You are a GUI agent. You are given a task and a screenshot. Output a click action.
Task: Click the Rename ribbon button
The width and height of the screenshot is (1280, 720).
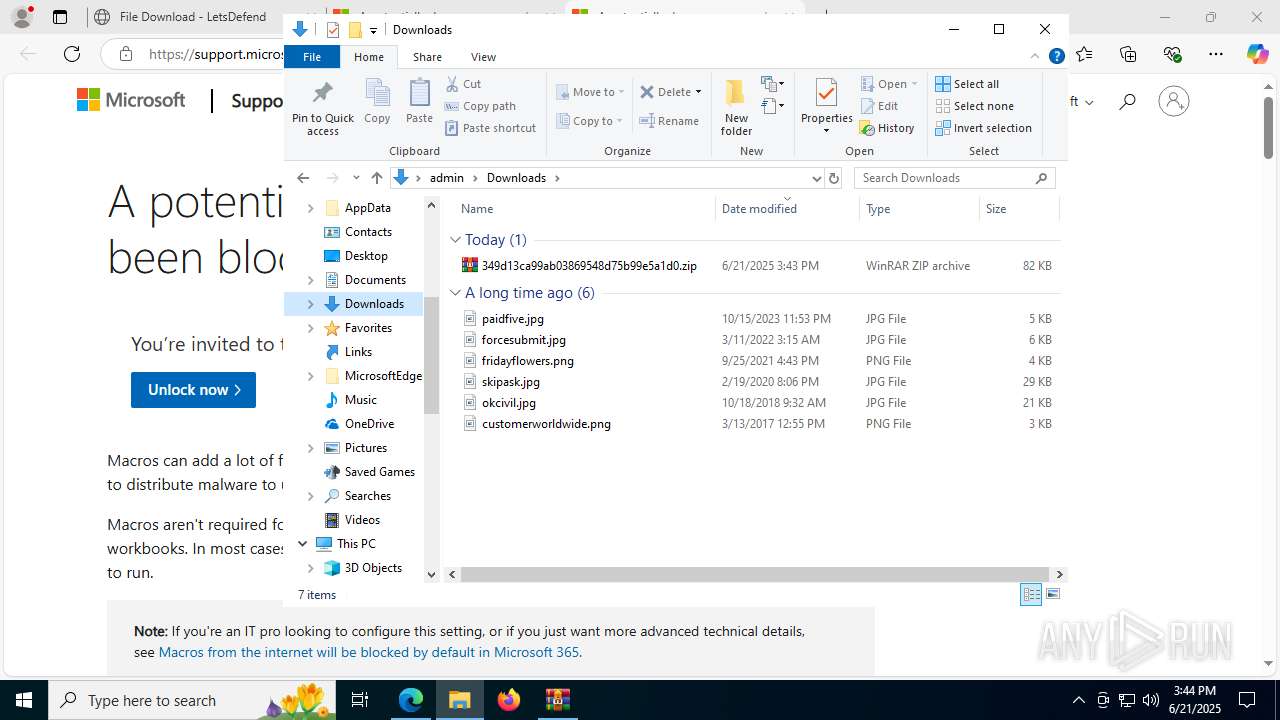click(x=669, y=121)
